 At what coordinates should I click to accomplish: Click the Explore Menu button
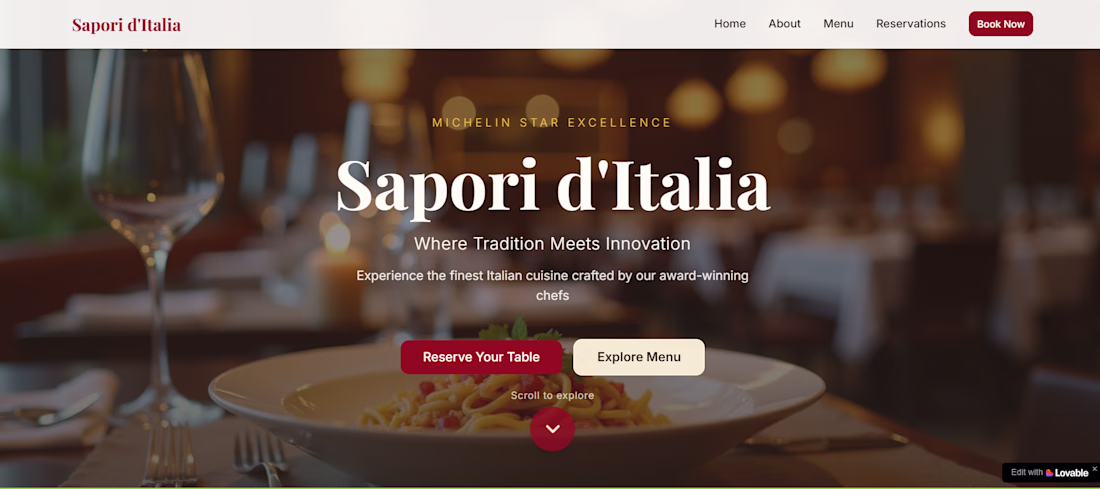coord(639,357)
